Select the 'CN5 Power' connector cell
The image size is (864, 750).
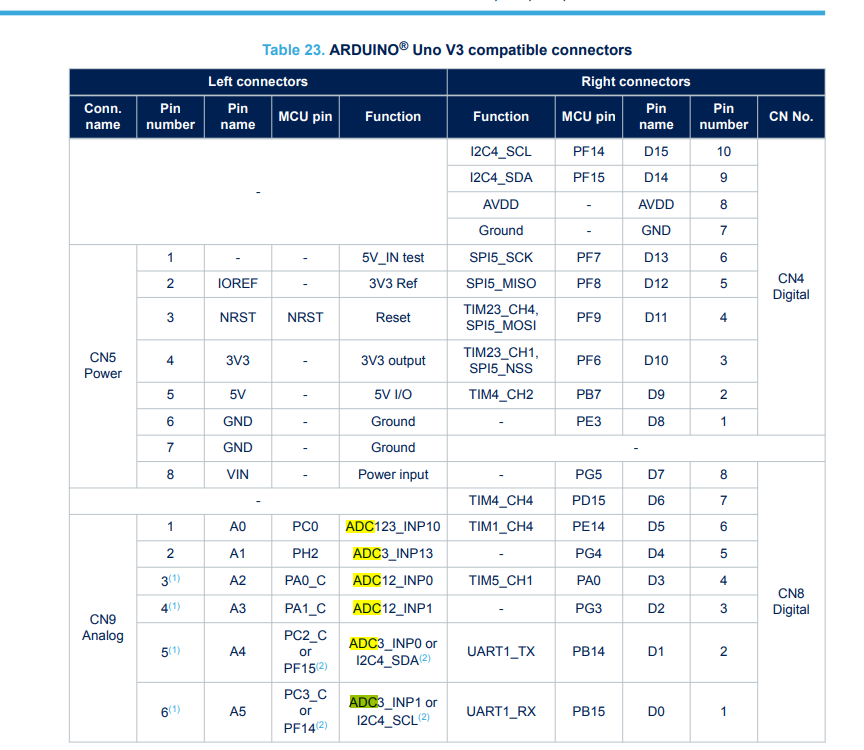coord(103,365)
